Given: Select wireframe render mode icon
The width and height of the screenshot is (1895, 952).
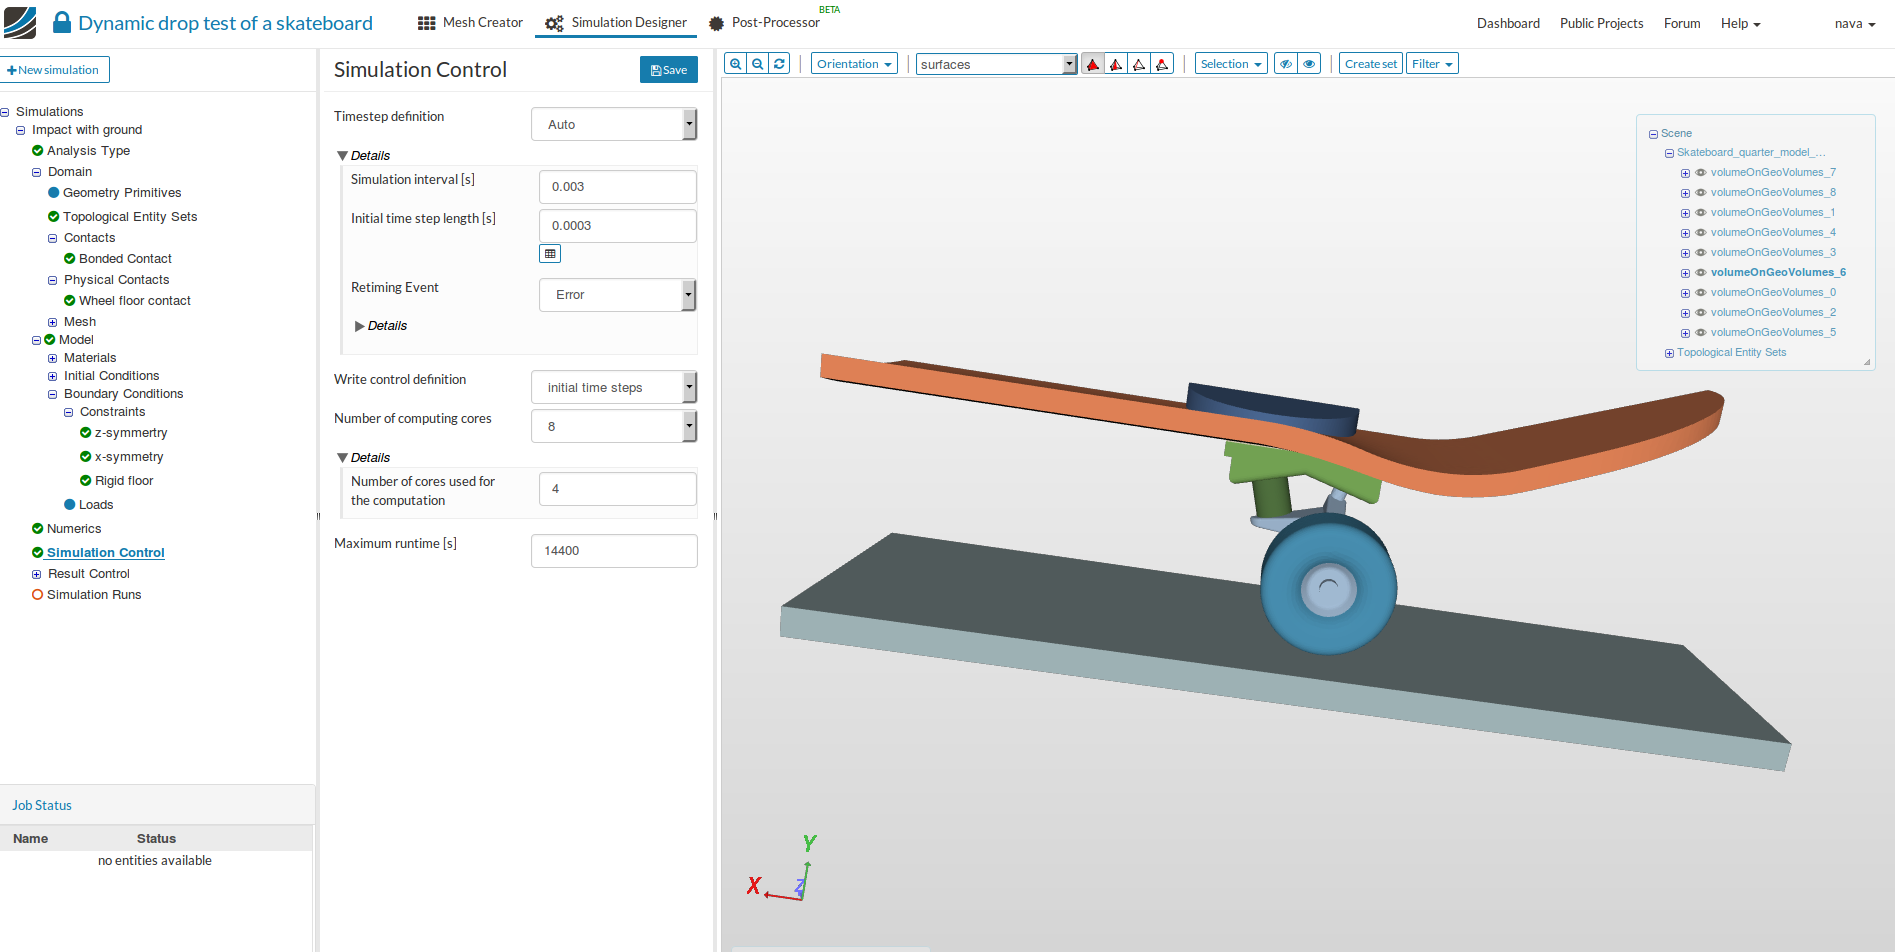Looking at the screenshot, I should [1139, 64].
